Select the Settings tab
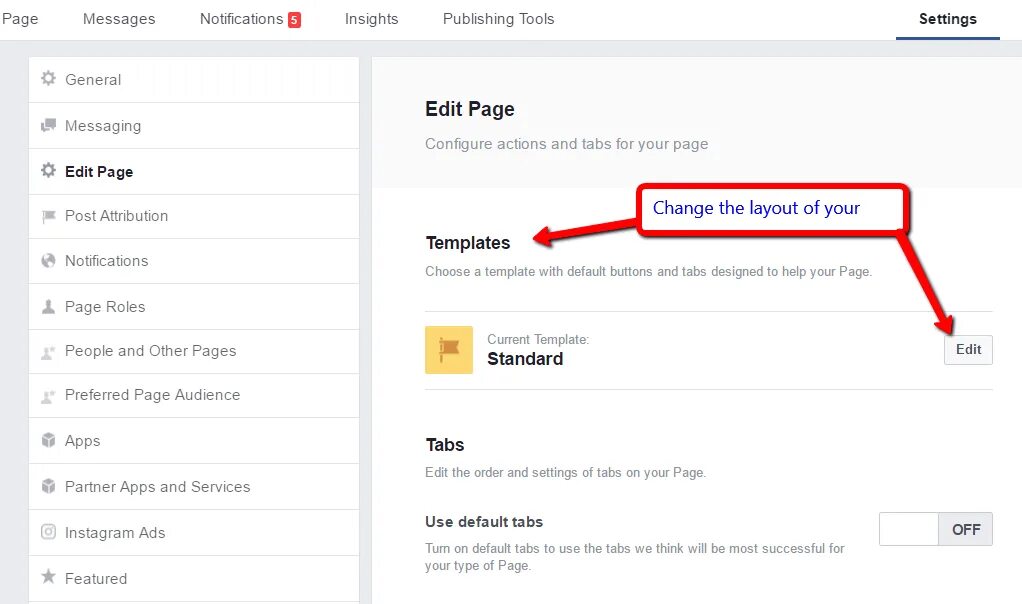 tap(948, 19)
